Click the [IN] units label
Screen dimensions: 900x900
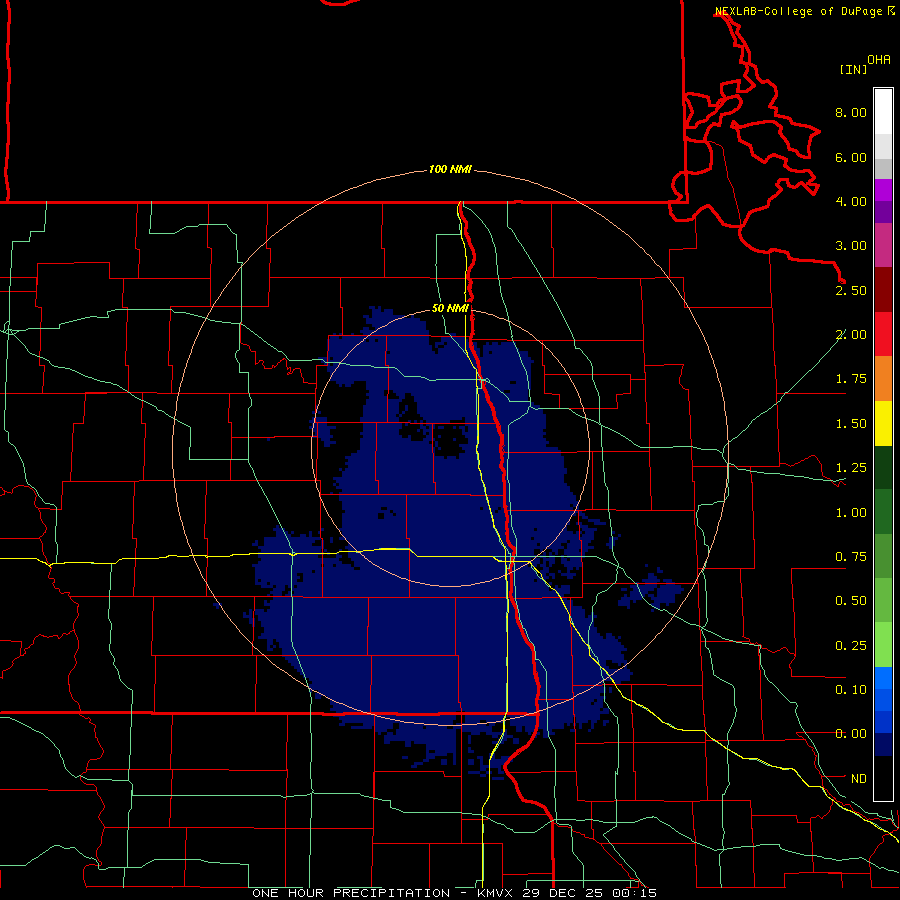(x=854, y=69)
